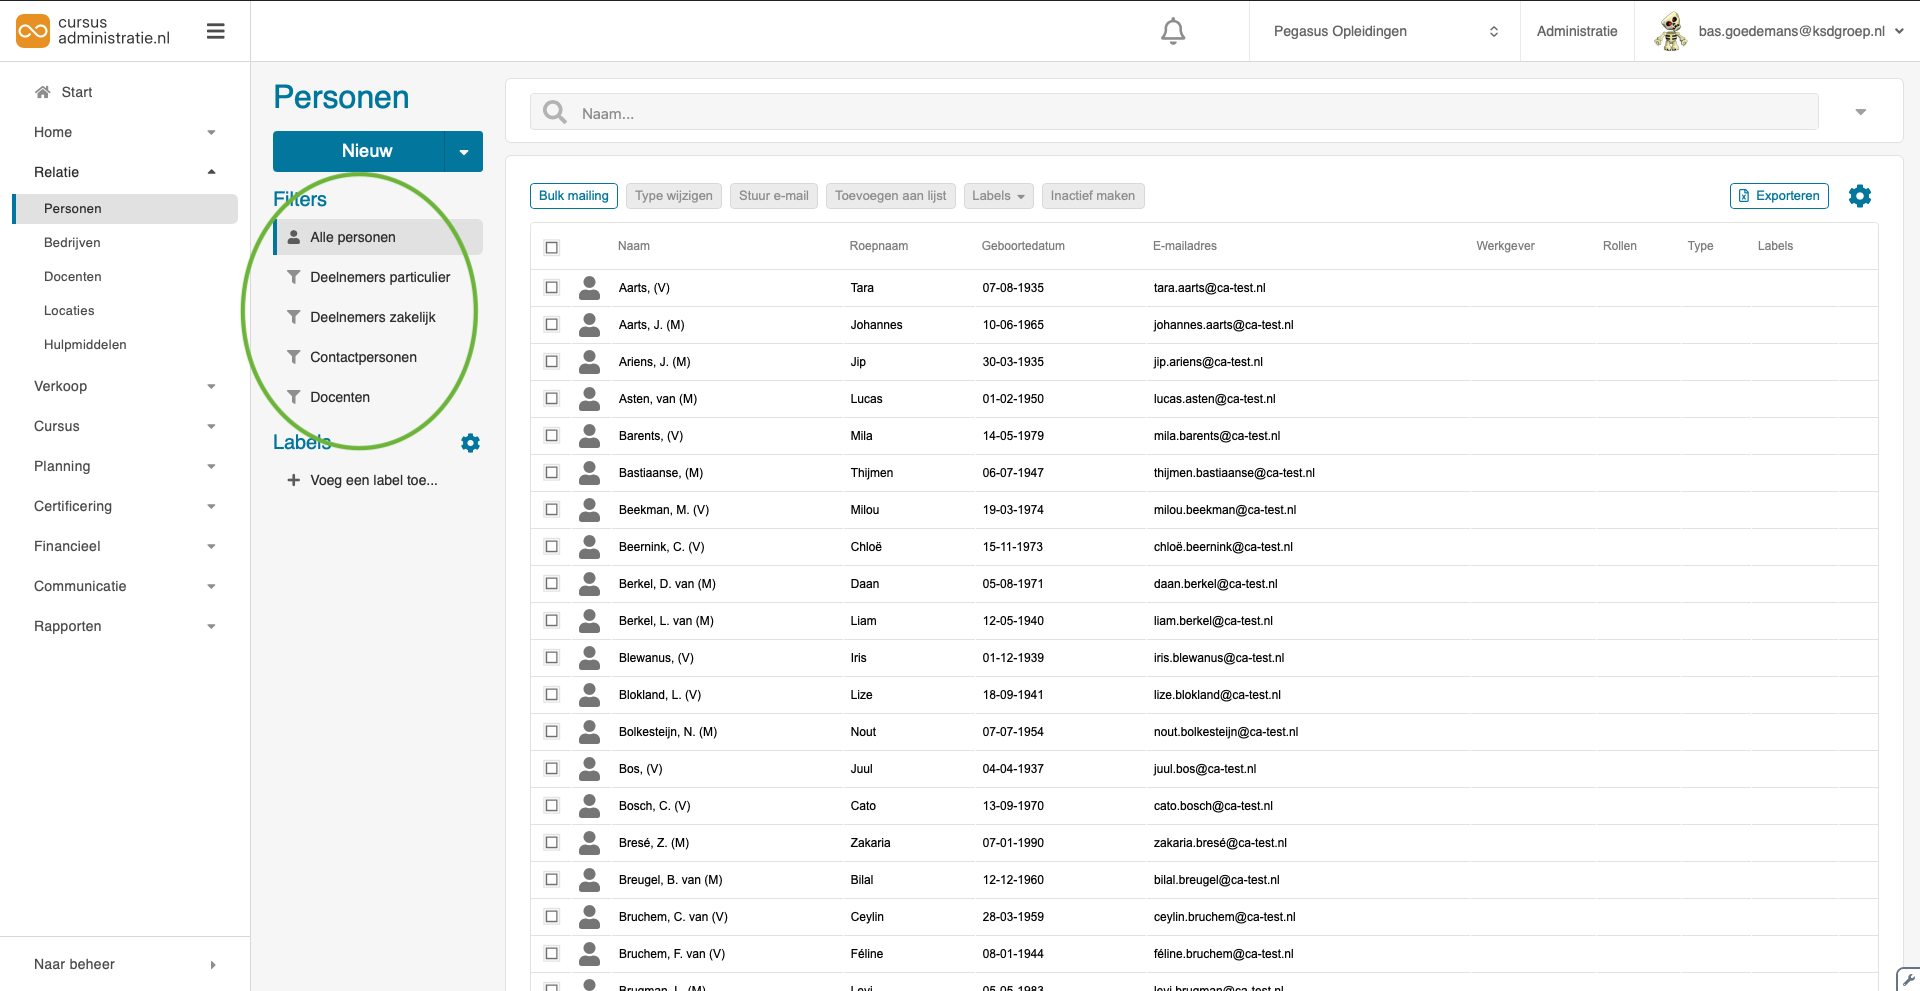Click person icon for Aarts, (V)
The image size is (1920, 991).
pos(590,288)
